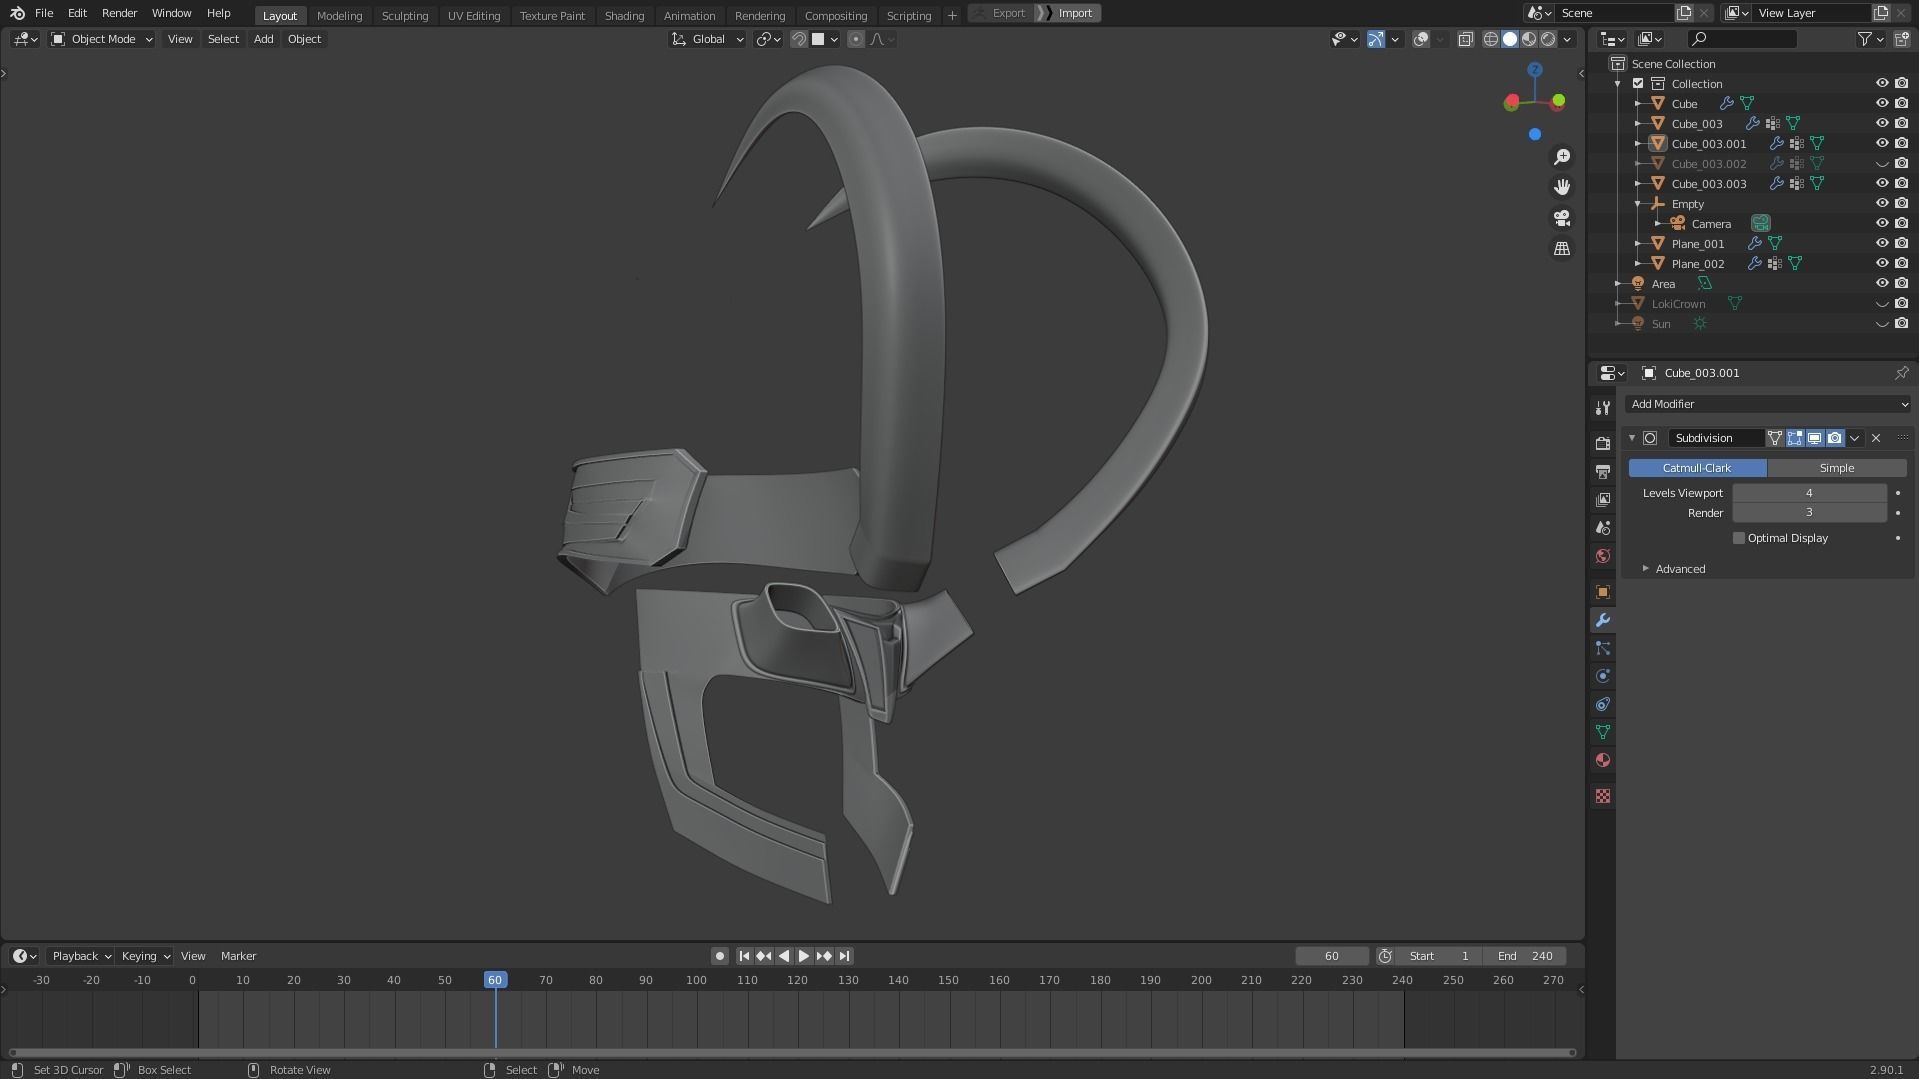Screen dimensions: 1919x1079
Task: Switch to the UV Editing workspace tab
Action: point(473,15)
